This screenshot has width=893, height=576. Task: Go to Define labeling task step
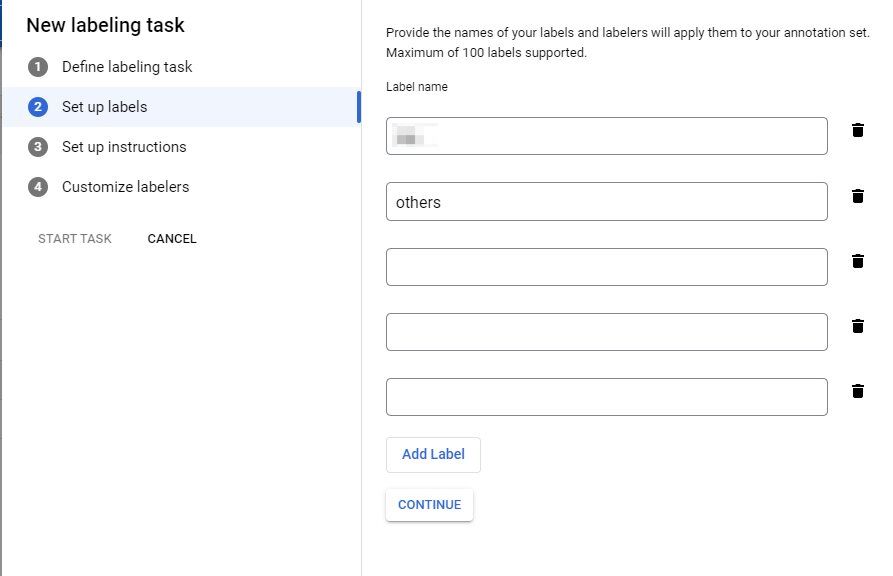(x=127, y=67)
